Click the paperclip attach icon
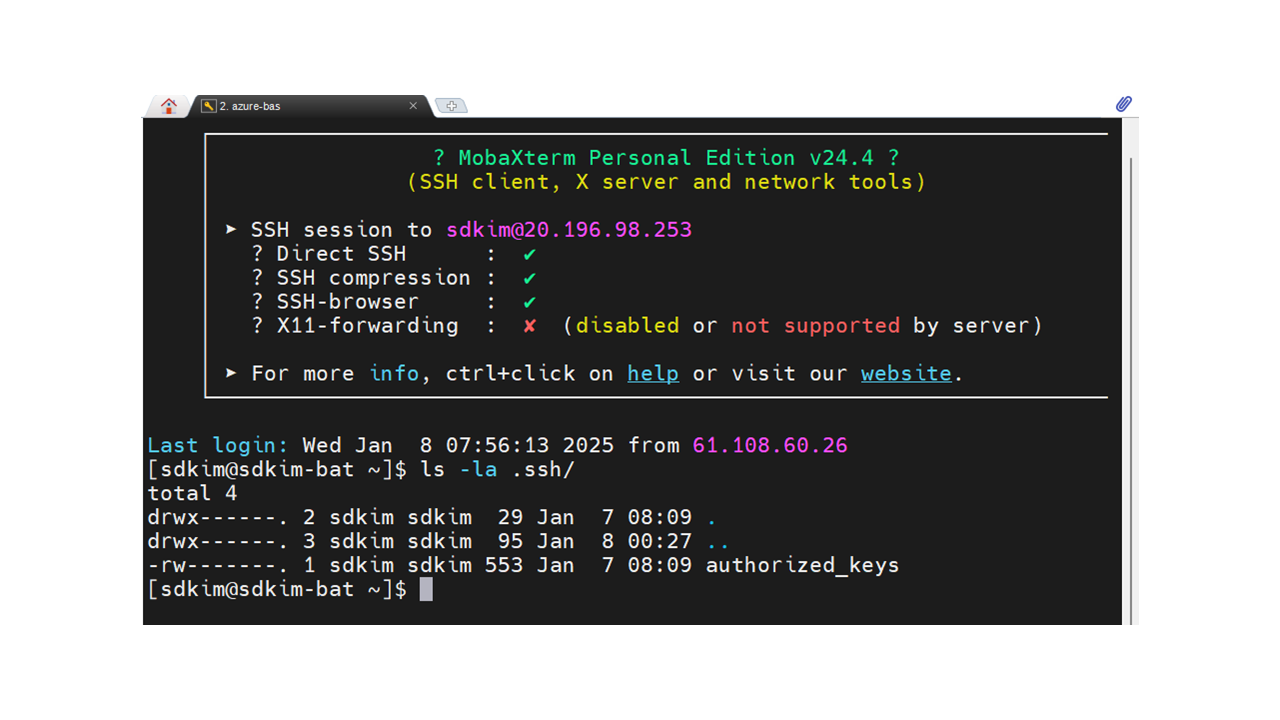 (x=1123, y=104)
